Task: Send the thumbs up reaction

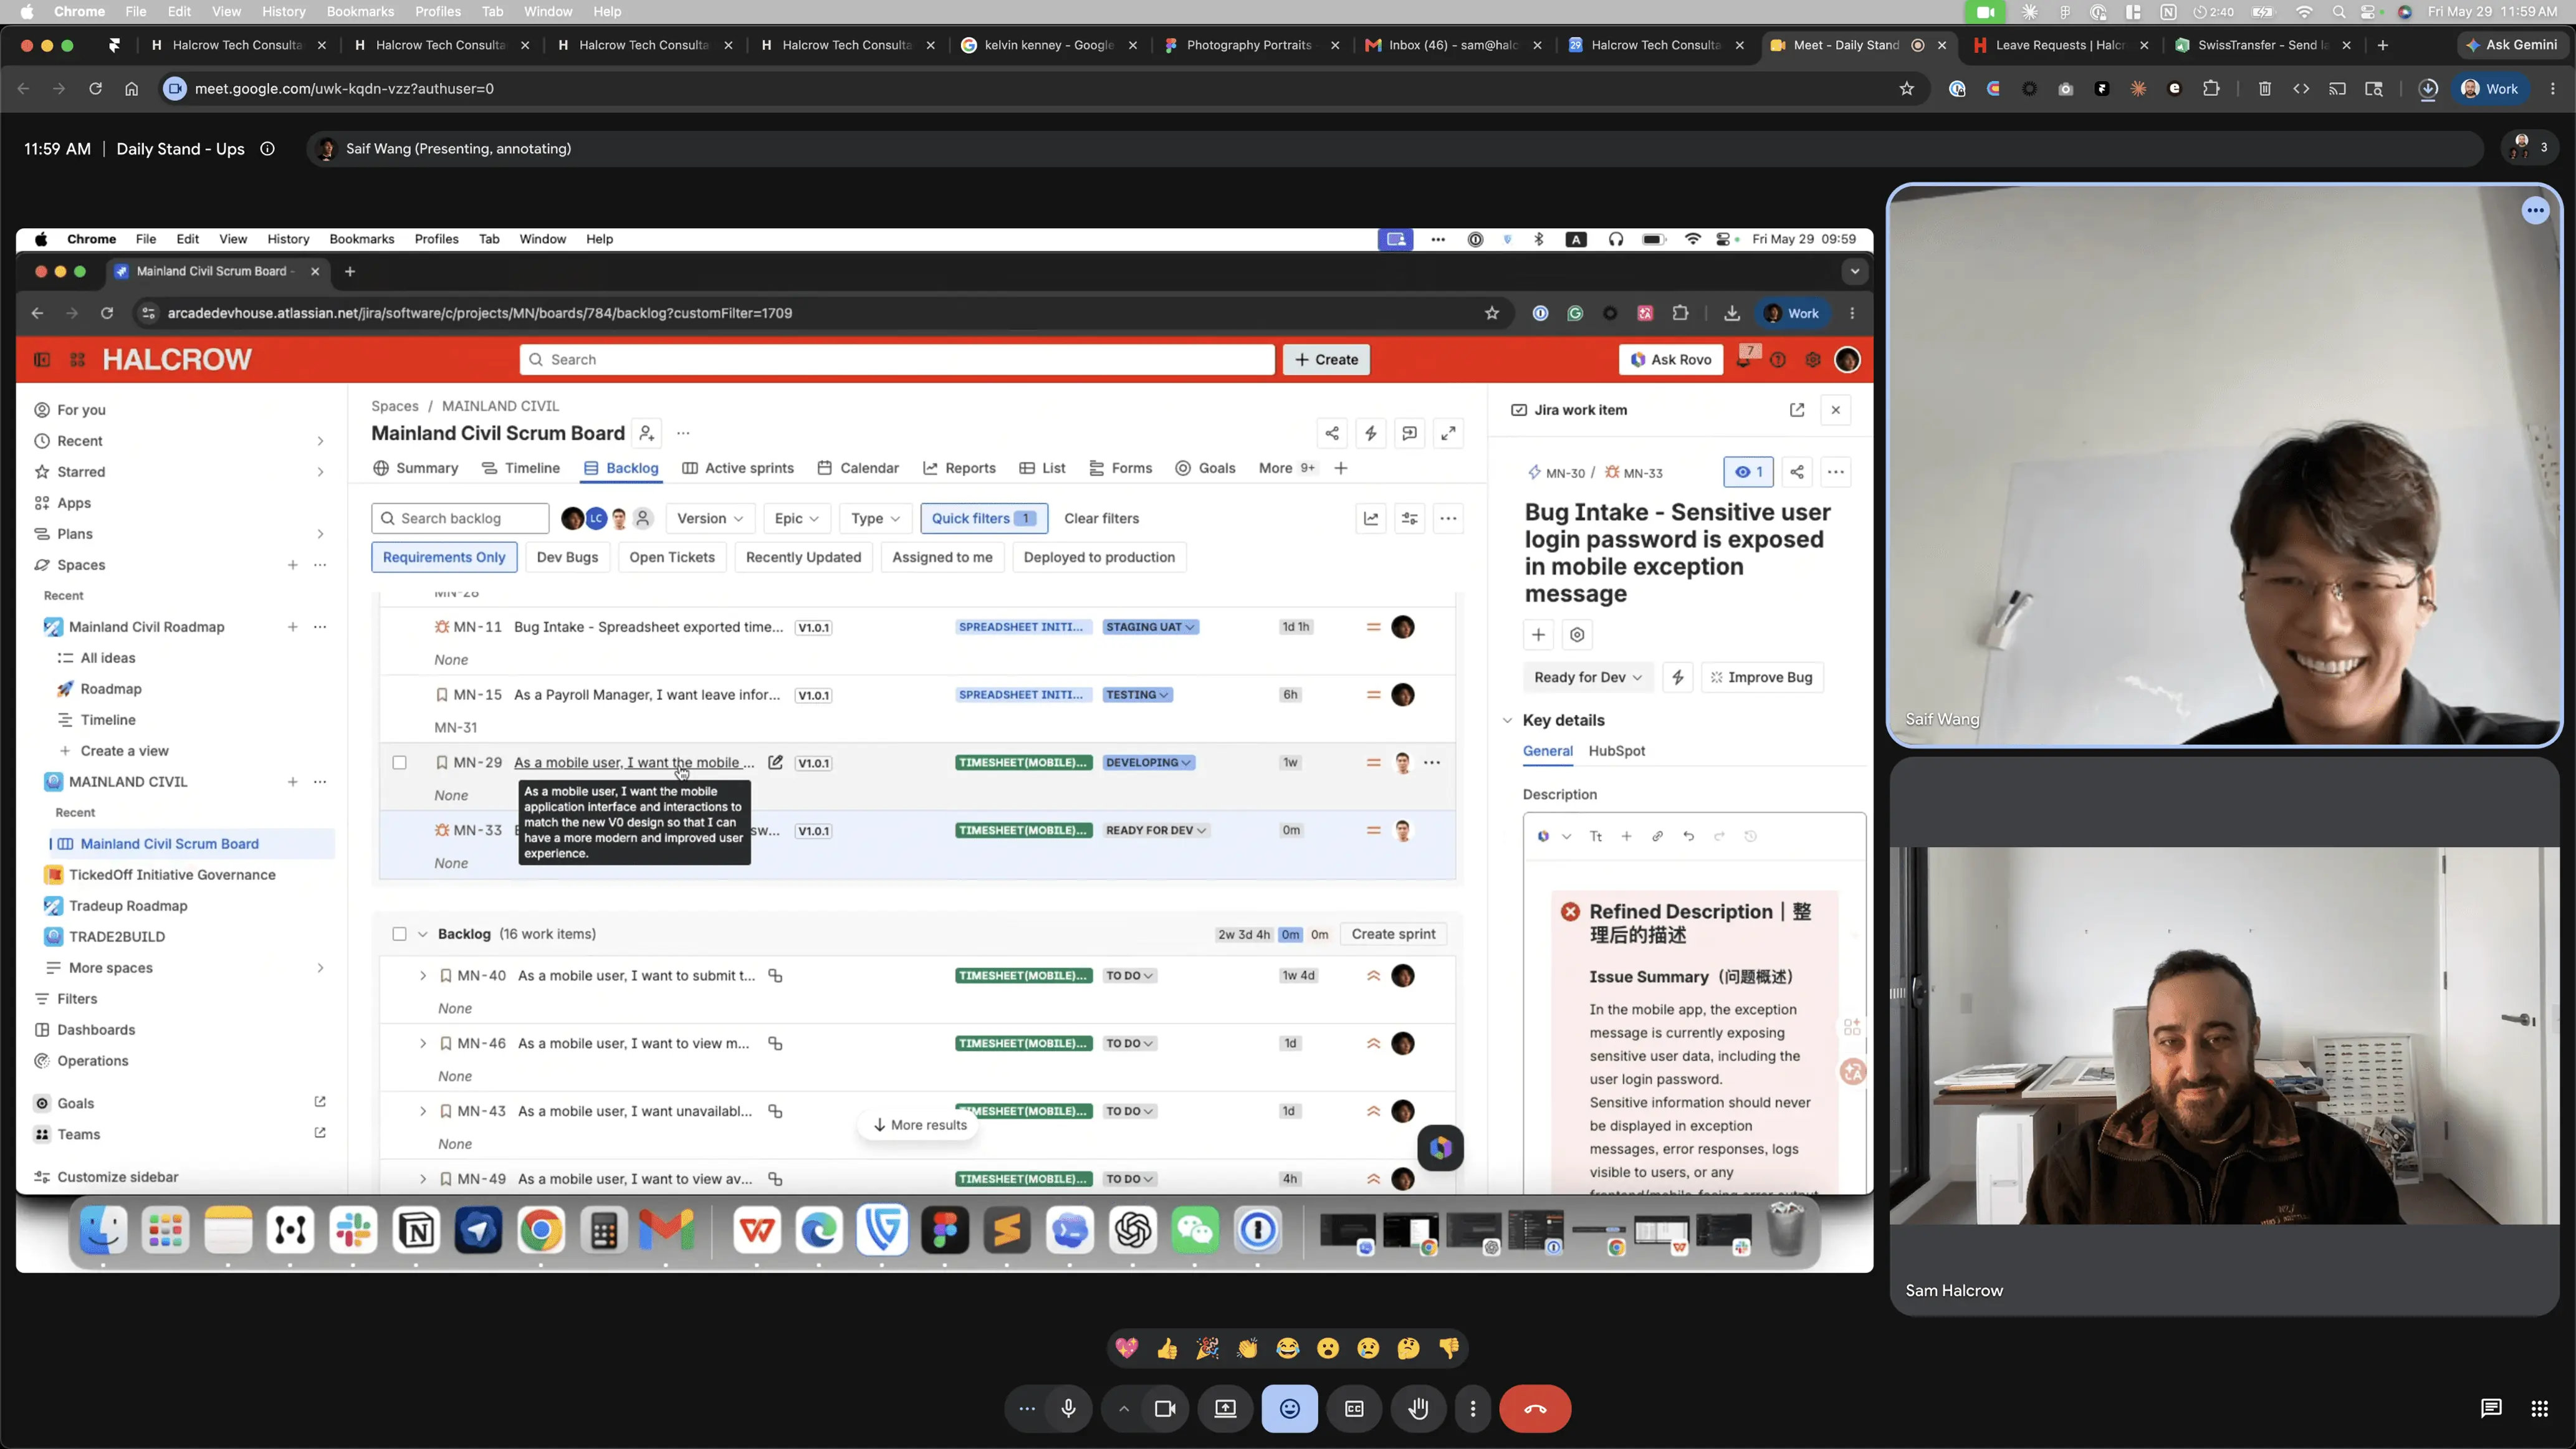Action: [x=1167, y=1348]
